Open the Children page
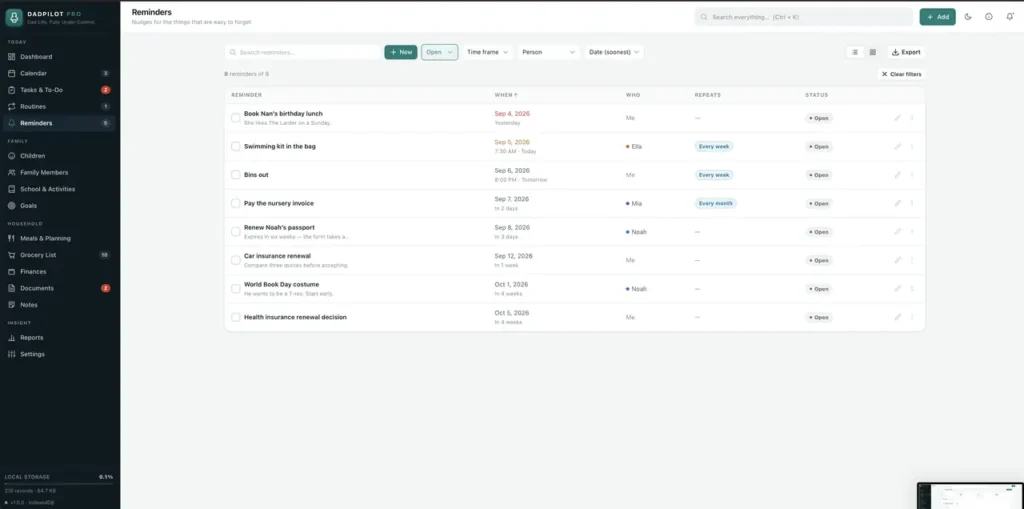The height and width of the screenshot is (509, 1024). pos(59,156)
